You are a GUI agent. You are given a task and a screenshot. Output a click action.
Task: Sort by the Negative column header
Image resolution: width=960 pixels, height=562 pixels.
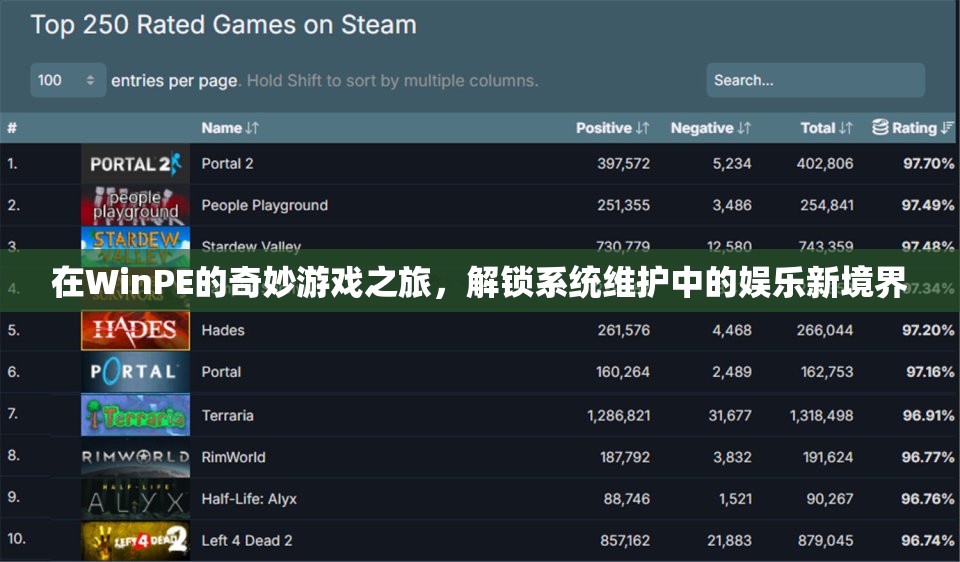(711, 128)
